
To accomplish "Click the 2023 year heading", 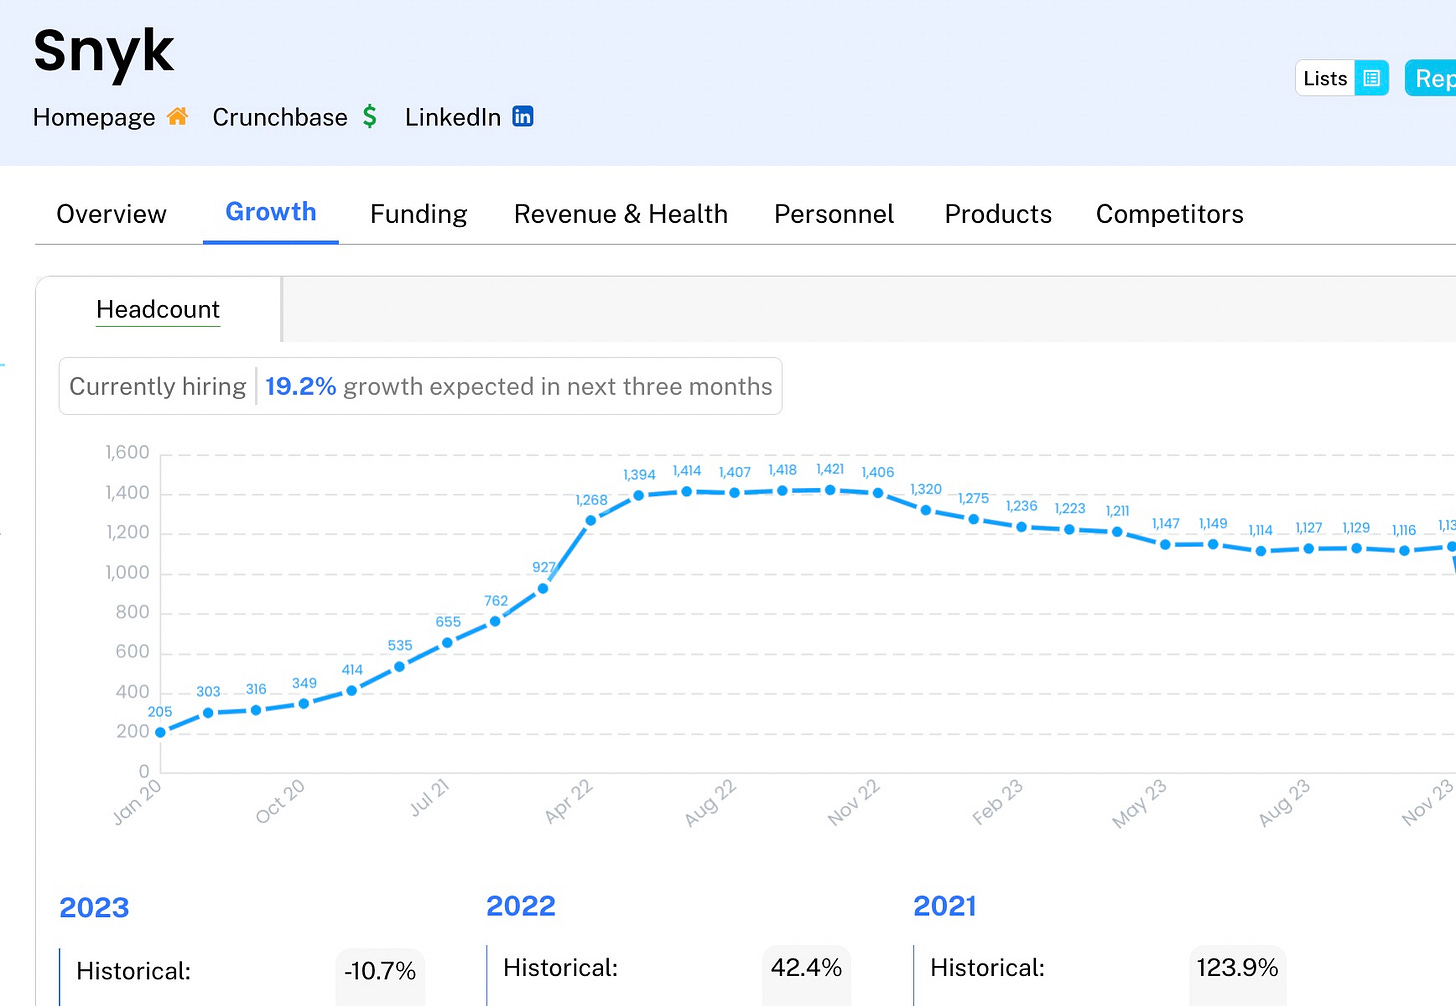I will [94, 908].
